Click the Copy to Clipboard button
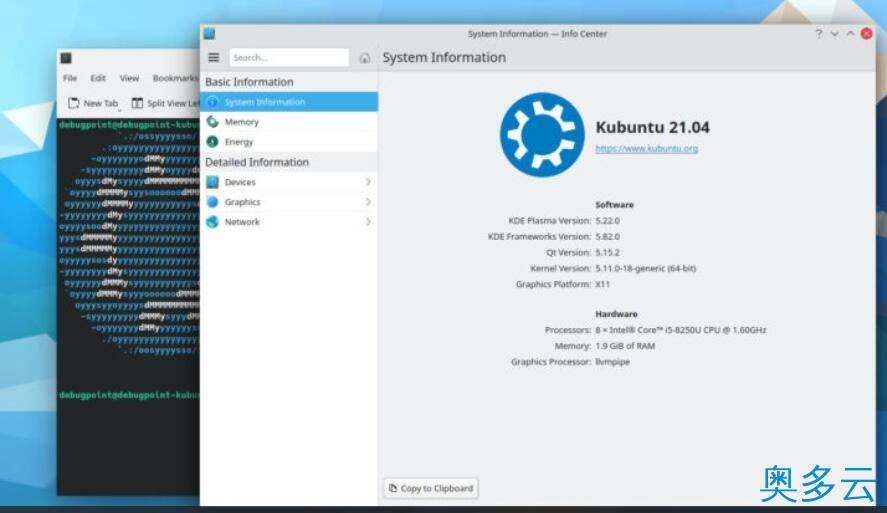This screenshot has width=887, height=513. point(431,488)
